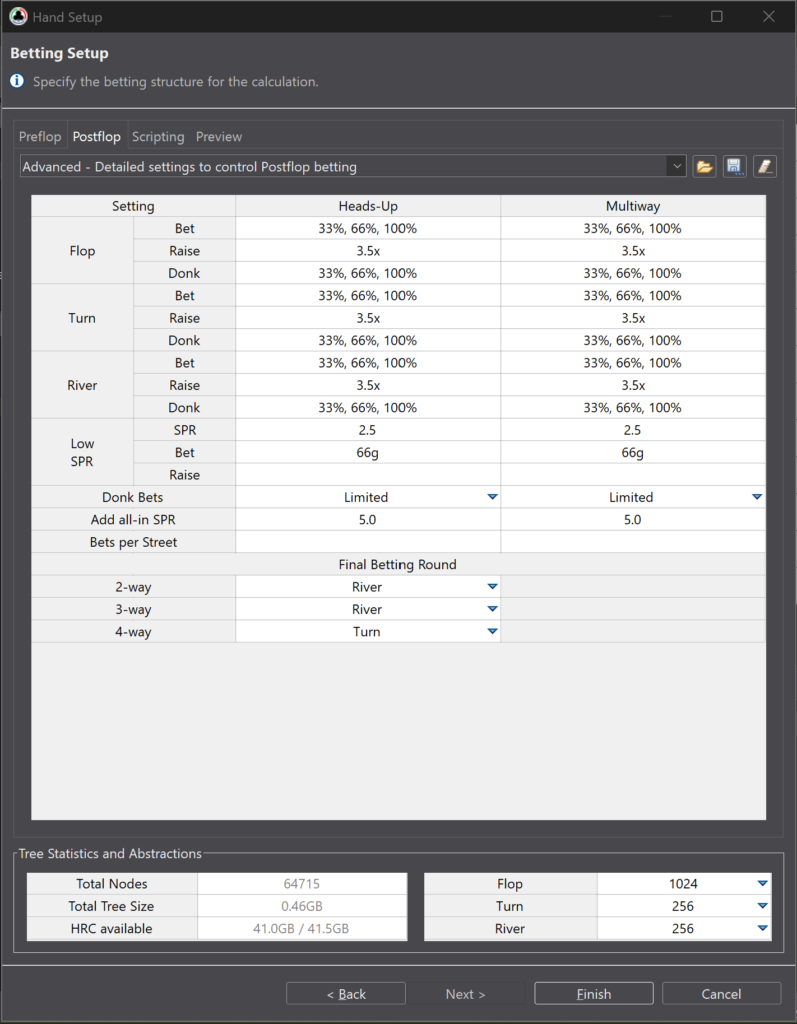This screenshot has width=797, height=1024.
Task: Switch to the Preflop tab
Action: pyautogui.click(x=40, y=136)
